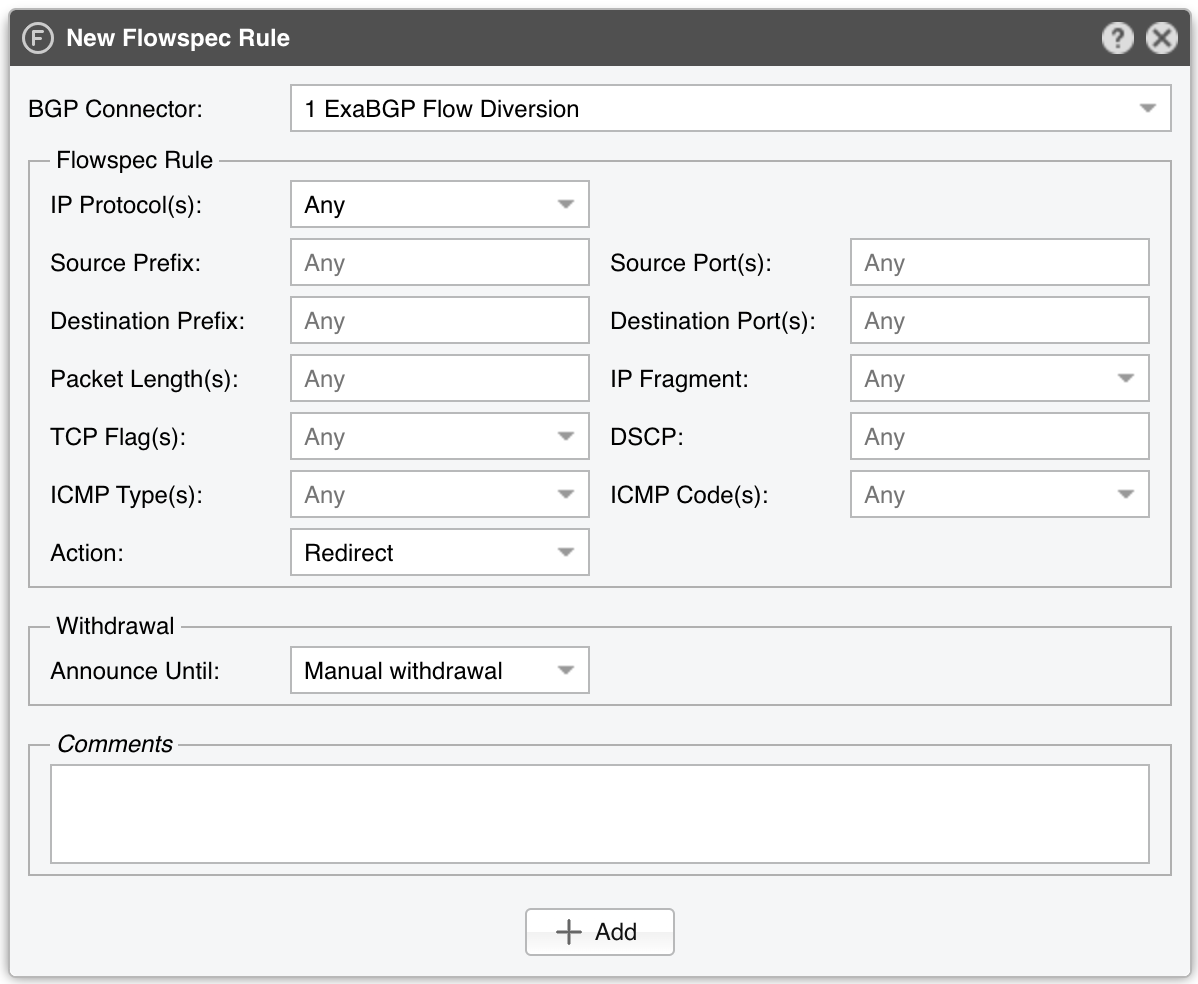This screenshot has height=984, width=1198.
Task: Click the Action label text
Action: pyautogui.click(x=87, y=552)
